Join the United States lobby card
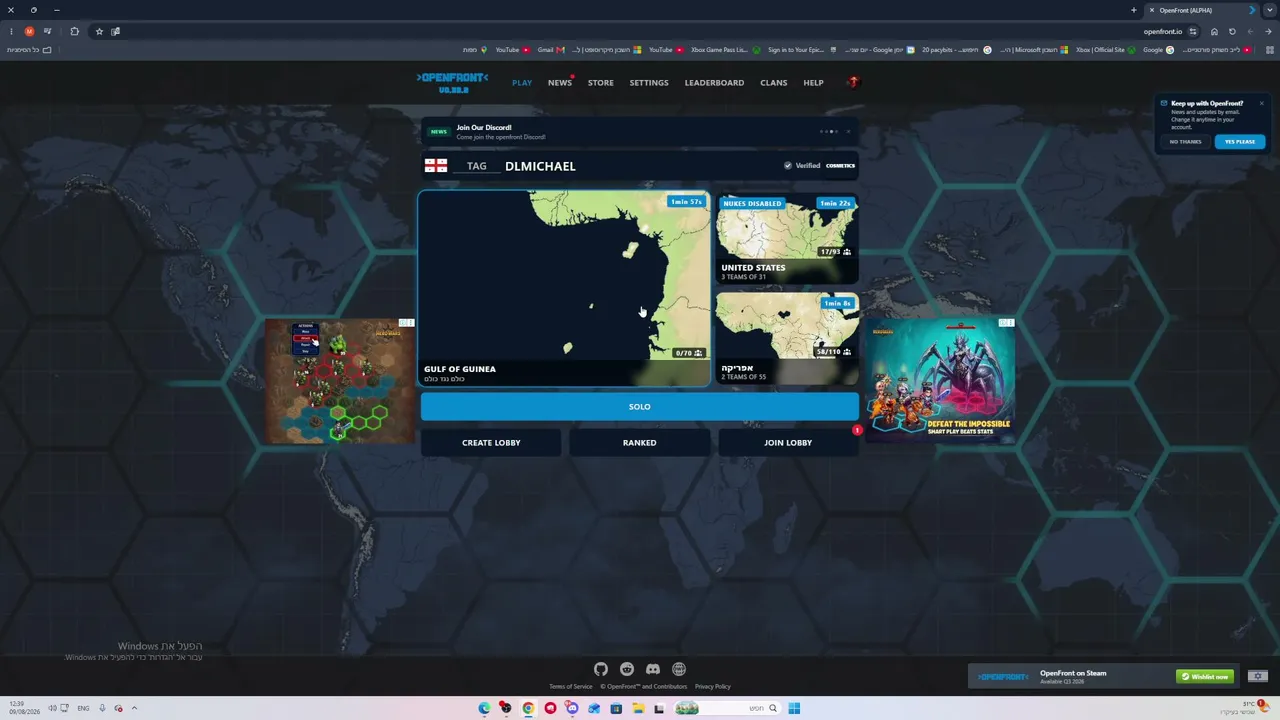Viewport: 1280px width, 720px height. point(787,240)
